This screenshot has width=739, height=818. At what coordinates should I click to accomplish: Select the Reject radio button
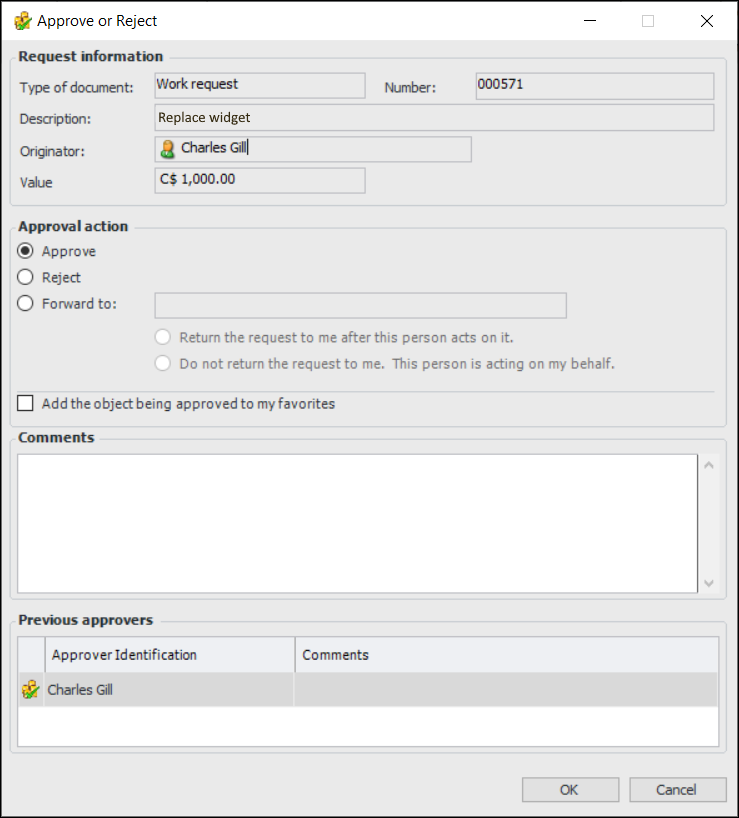click(26, 277)
